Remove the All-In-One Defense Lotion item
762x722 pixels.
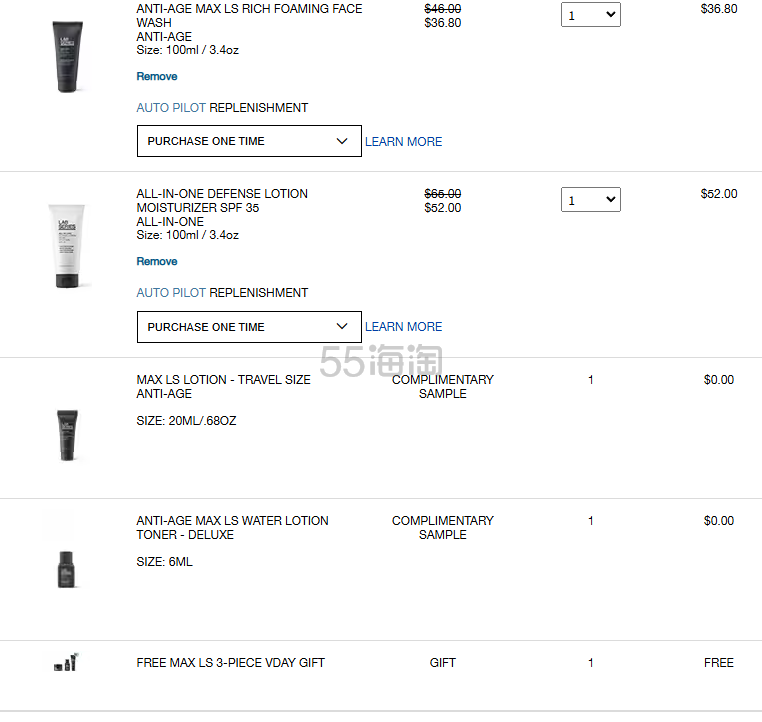point(157,261)
